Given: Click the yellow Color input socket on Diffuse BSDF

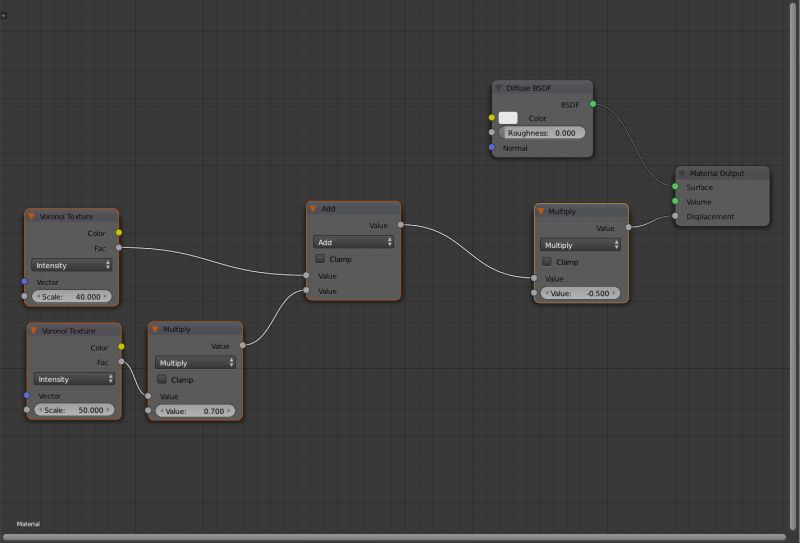Looking at the screenshot, I should coord(492,117).
